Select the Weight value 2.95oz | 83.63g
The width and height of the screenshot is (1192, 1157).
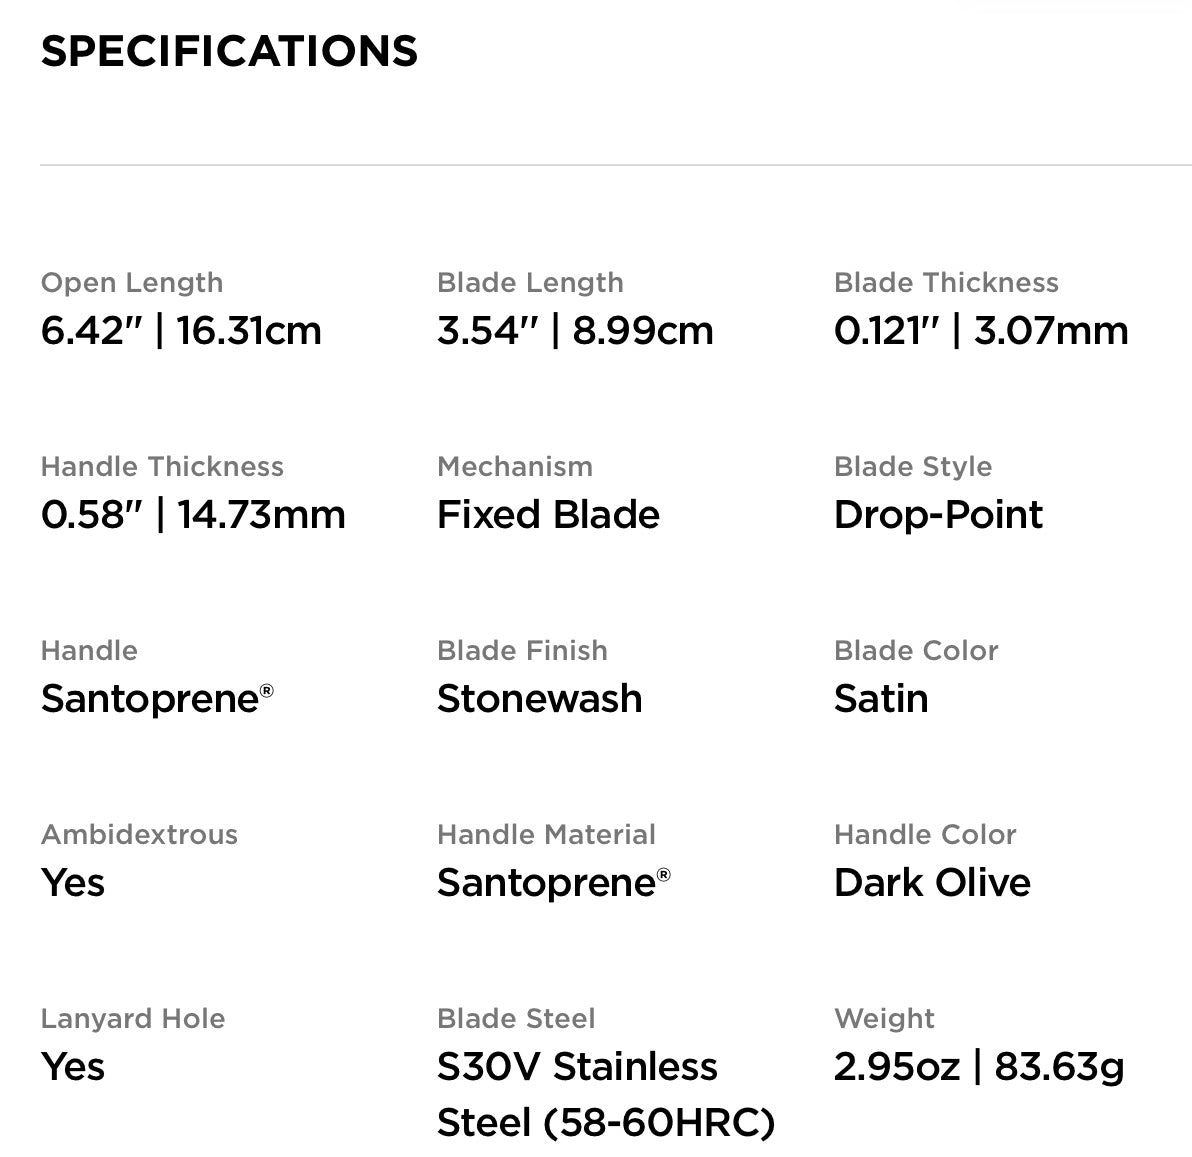pos(978,1067)
